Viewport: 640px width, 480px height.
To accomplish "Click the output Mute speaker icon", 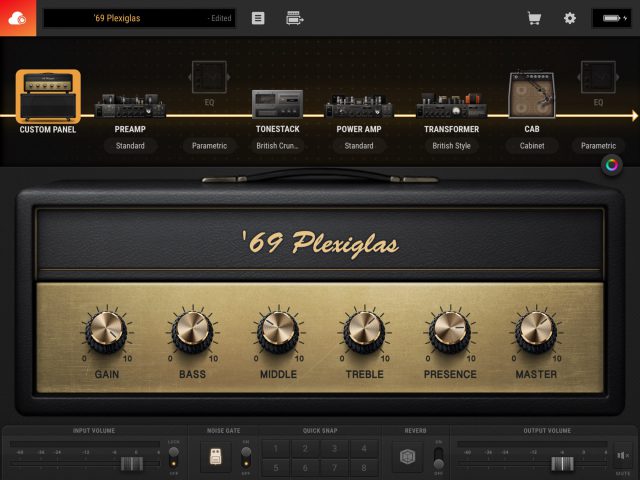I will pyautogui.click(x=623, y=456).
